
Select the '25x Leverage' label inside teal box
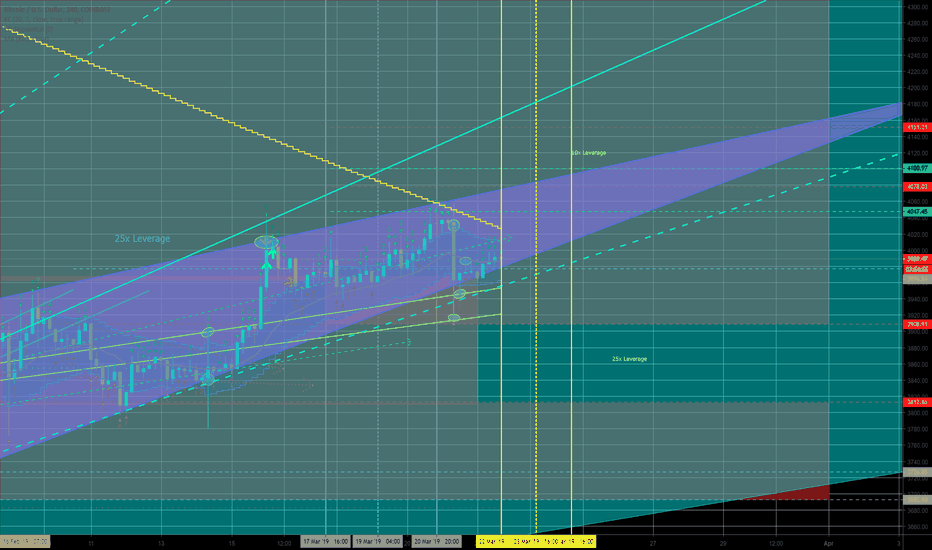pyautogui.click(x=629, y=359)
